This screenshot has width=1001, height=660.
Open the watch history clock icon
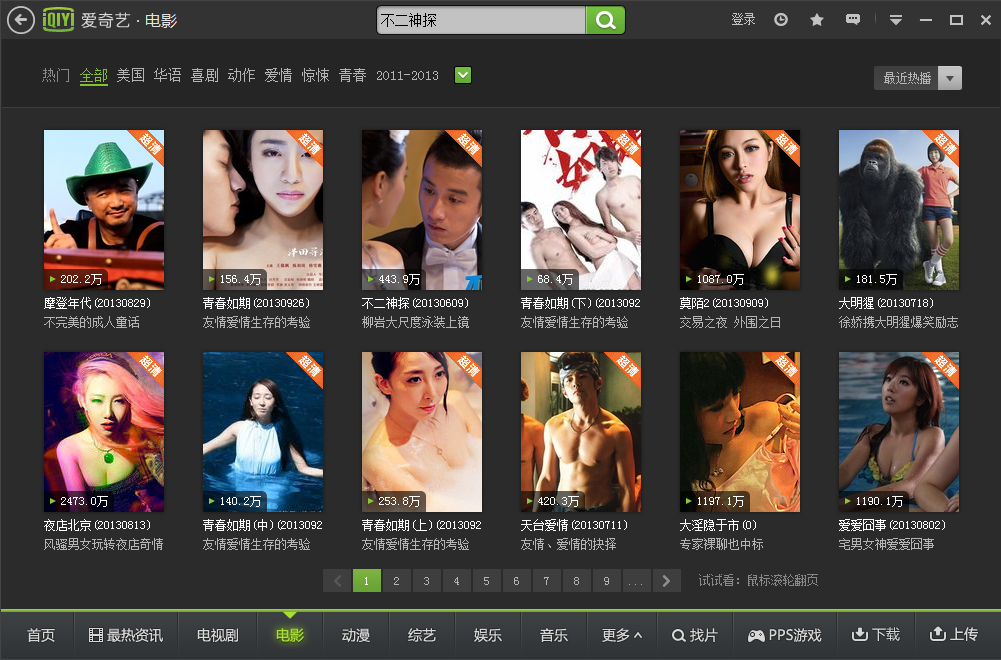(x=781, y=20)
